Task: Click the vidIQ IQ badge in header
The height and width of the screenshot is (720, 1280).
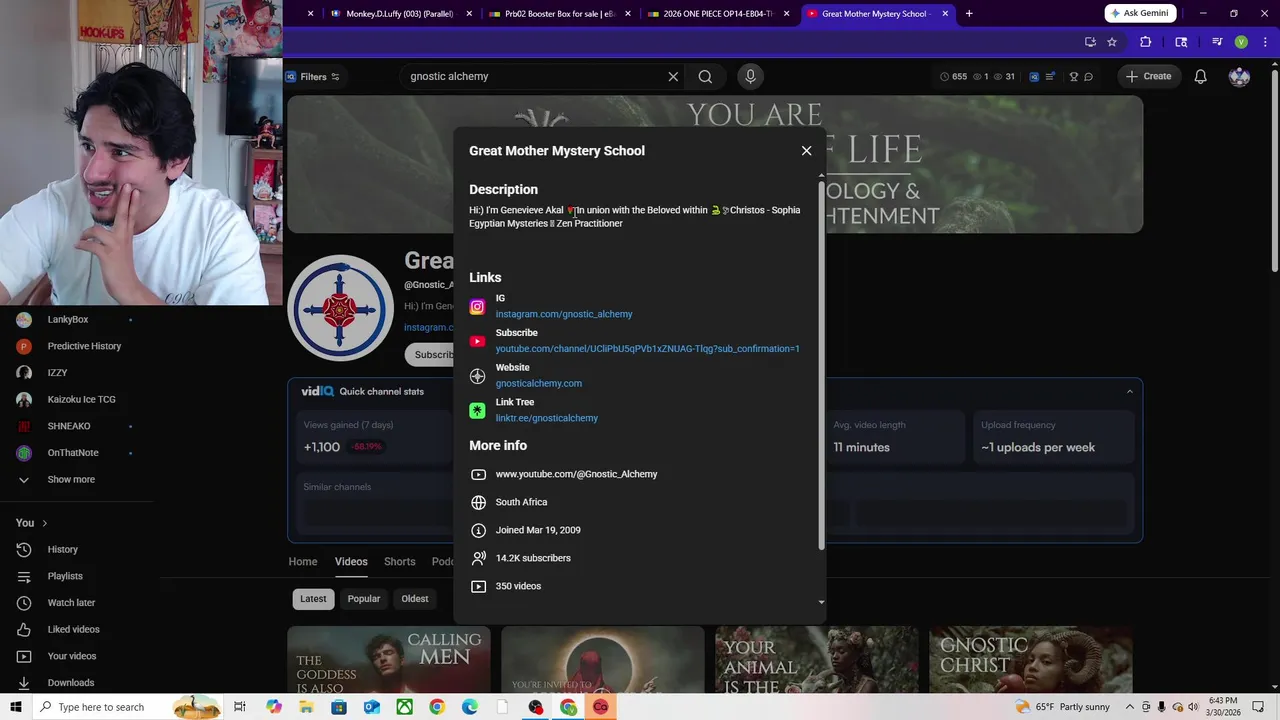Action: [1034, 77]
